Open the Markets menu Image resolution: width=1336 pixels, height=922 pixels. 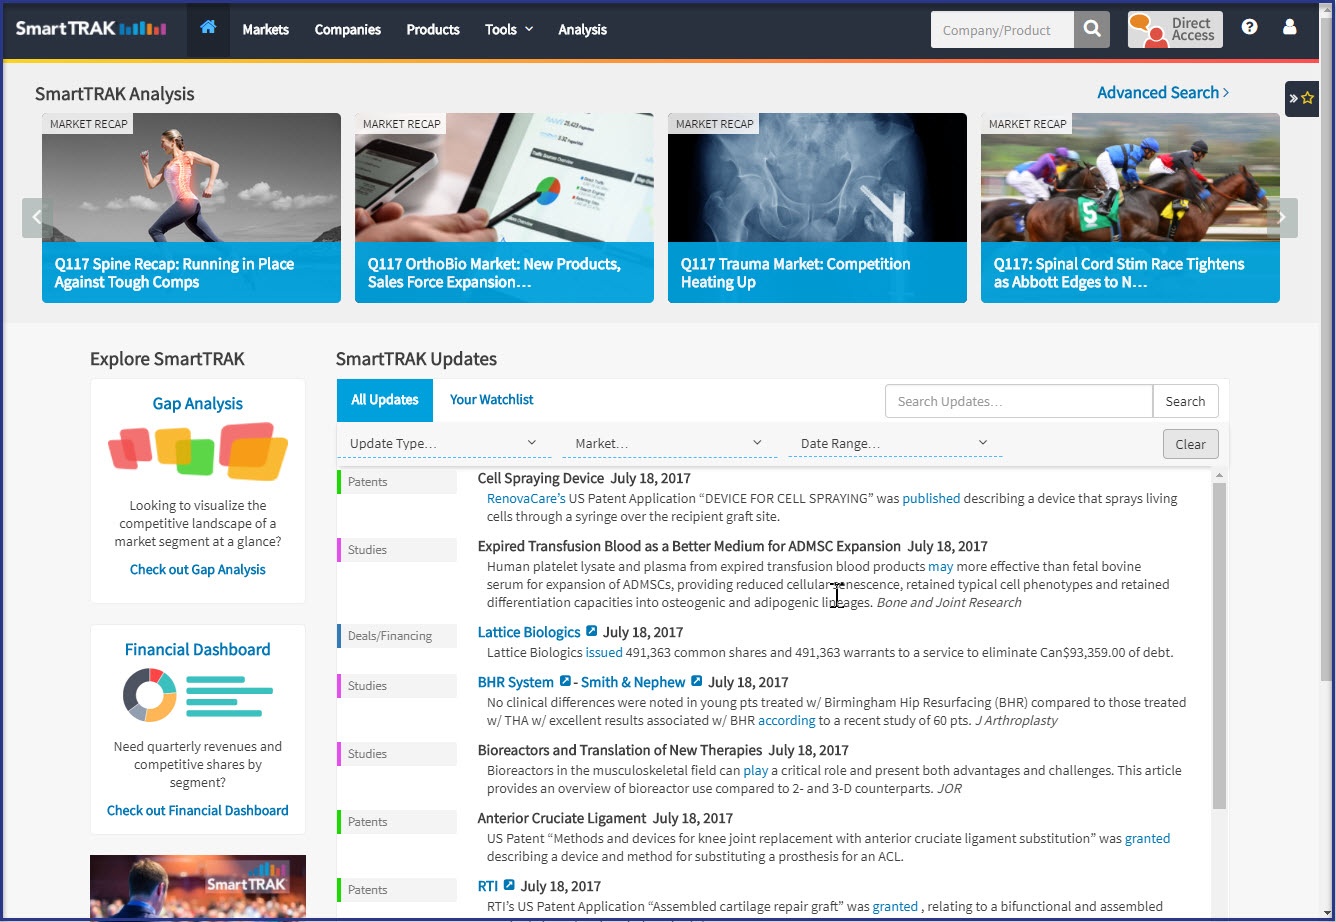(x=266, y=29)
